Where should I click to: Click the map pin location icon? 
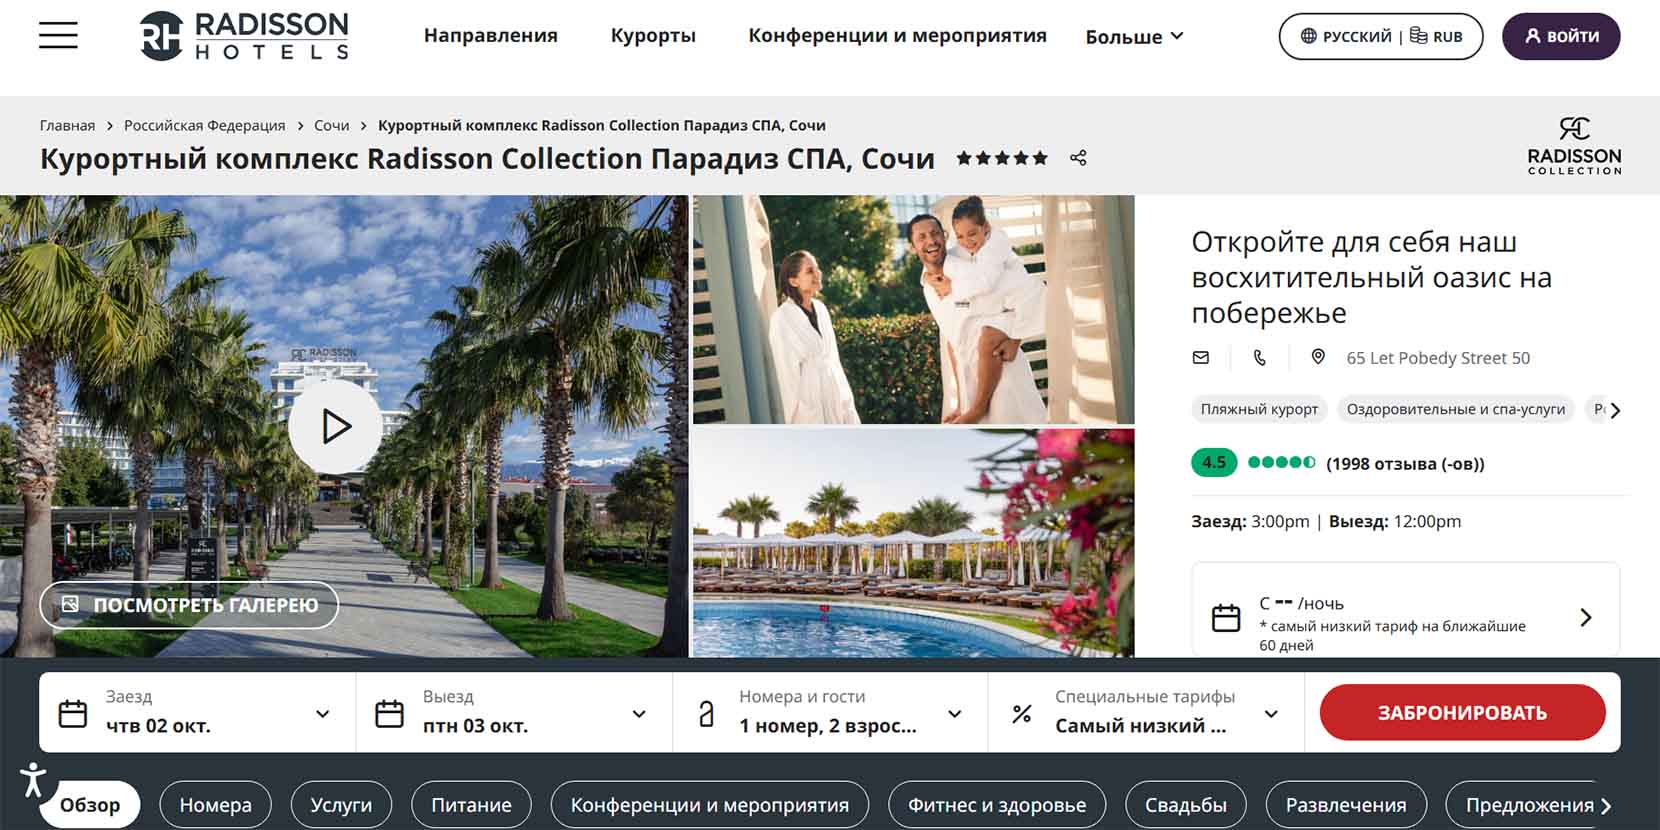click(1318, 357)
